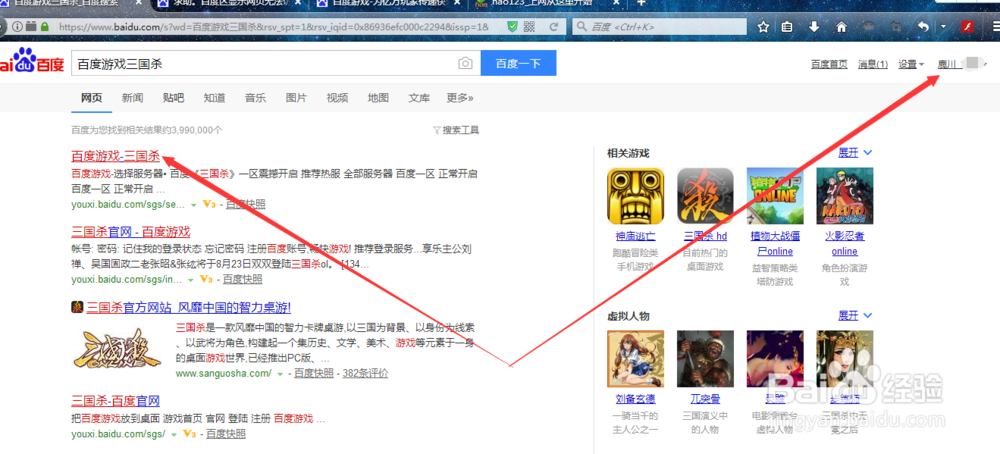Click the 百度一下 search button
This screenshot has width=1000, height=454.
tap(518, 63)
